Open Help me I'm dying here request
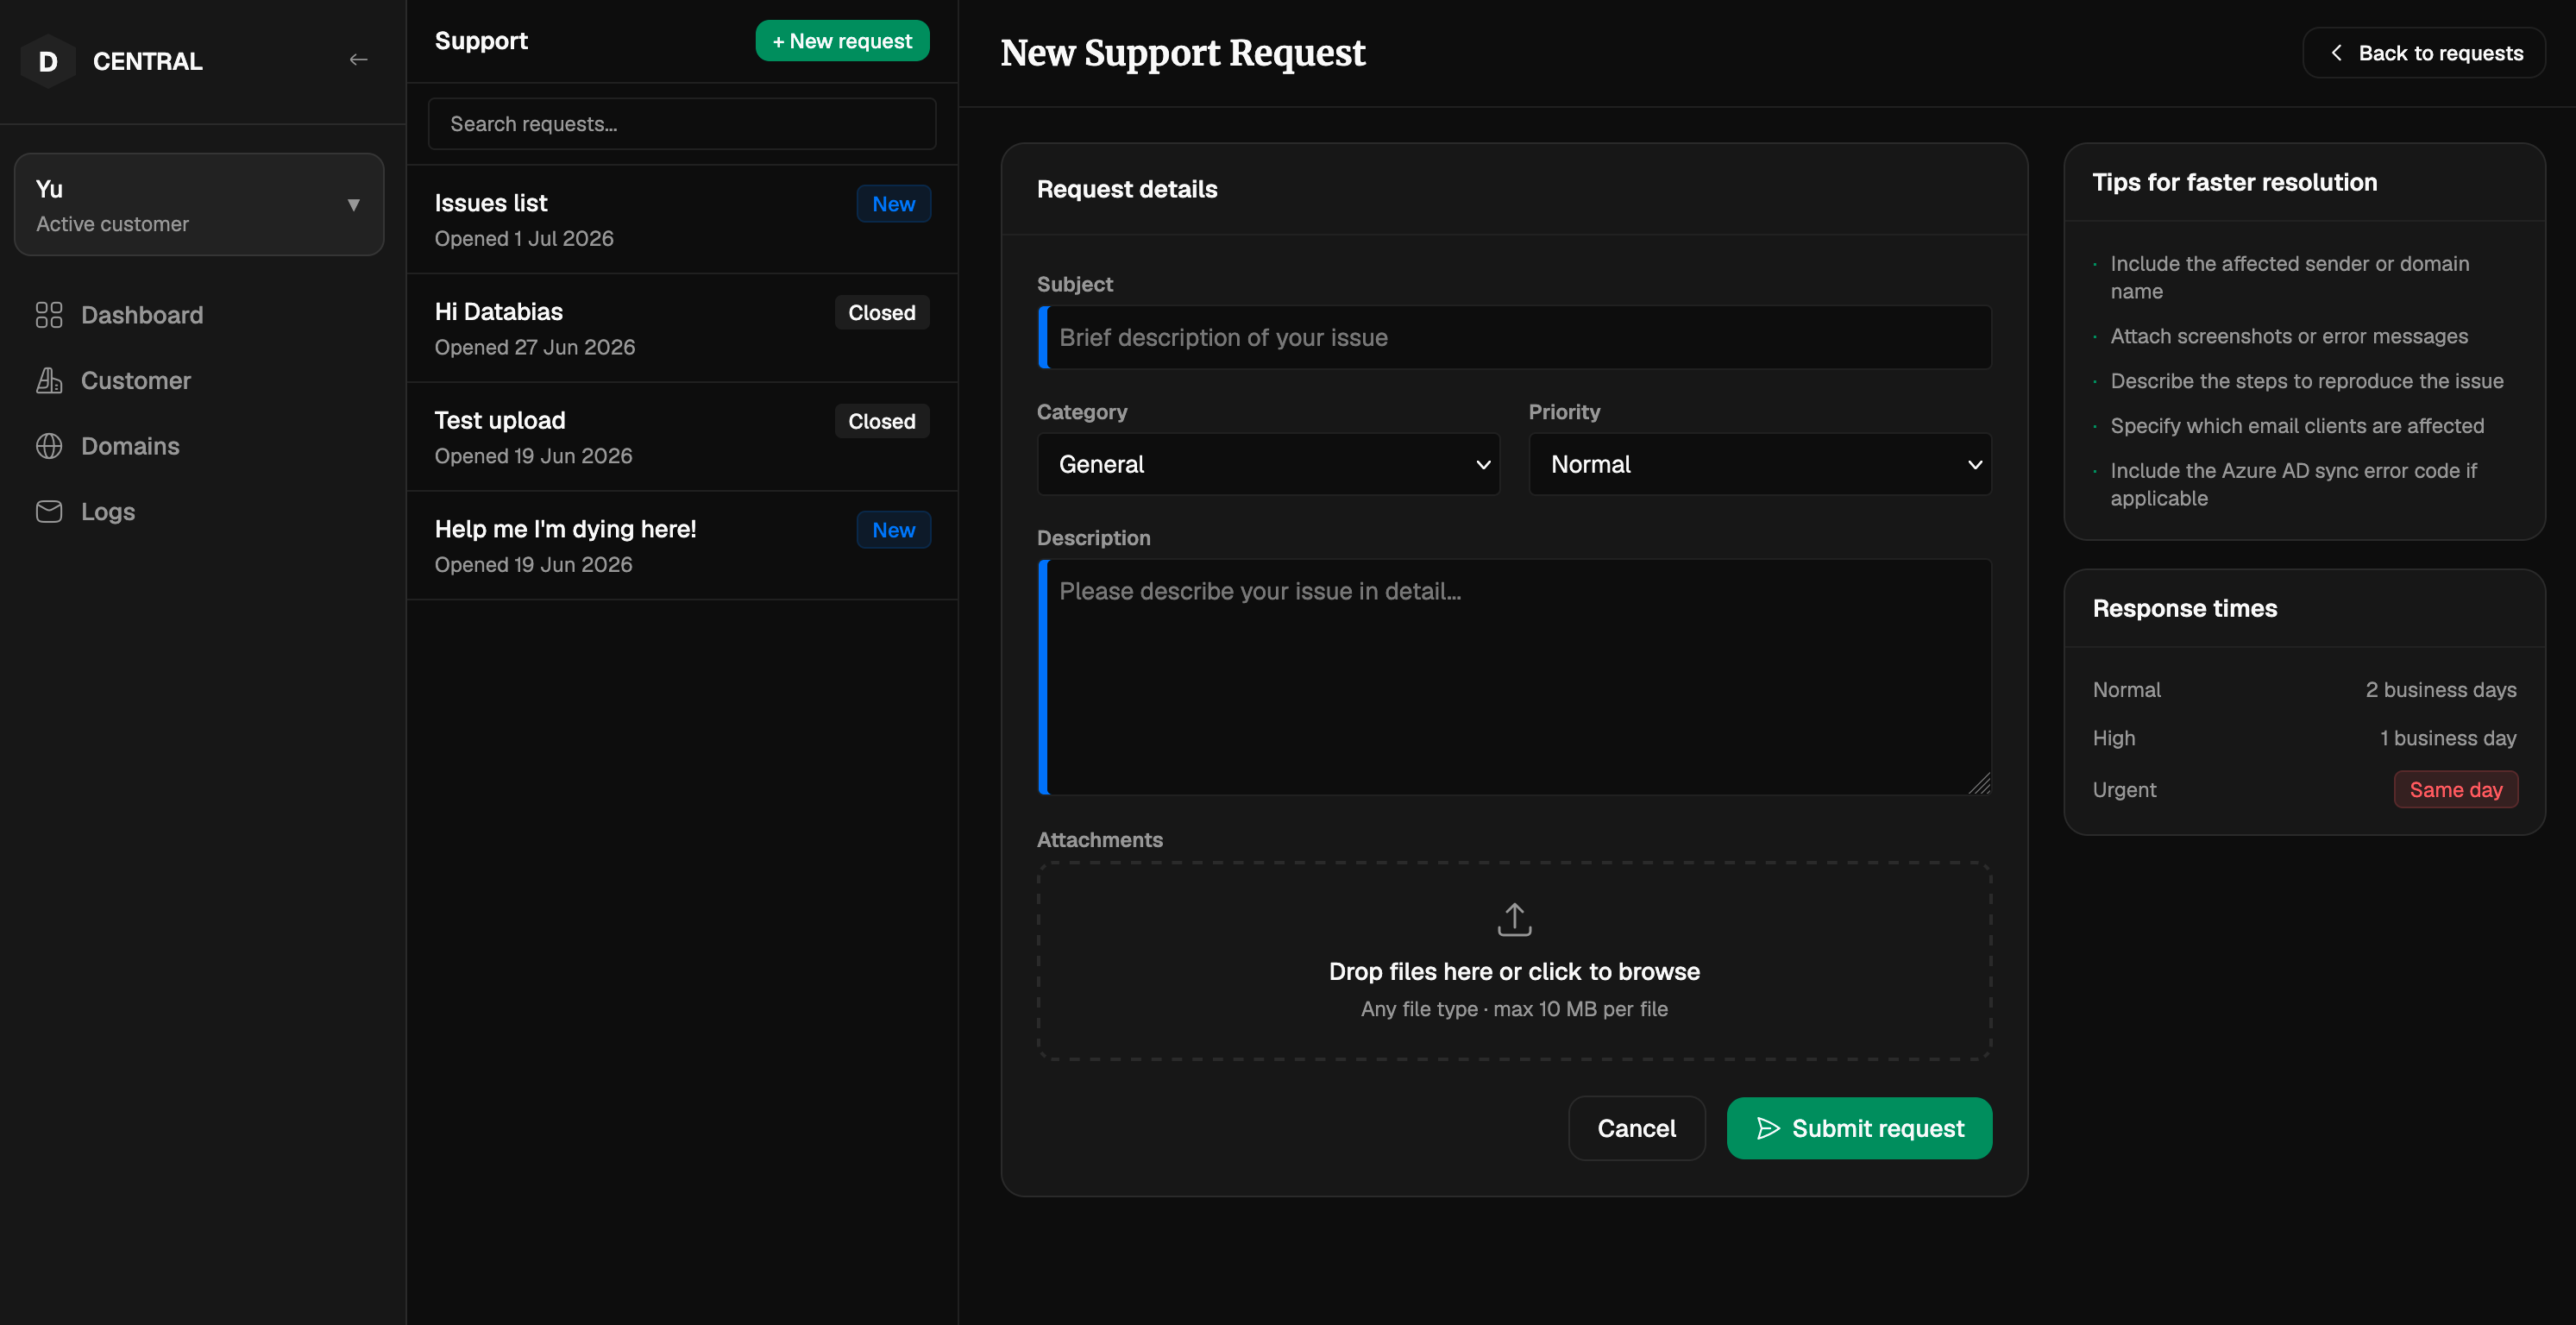This screenshot has height=1325, width=2576. [682, 546]
